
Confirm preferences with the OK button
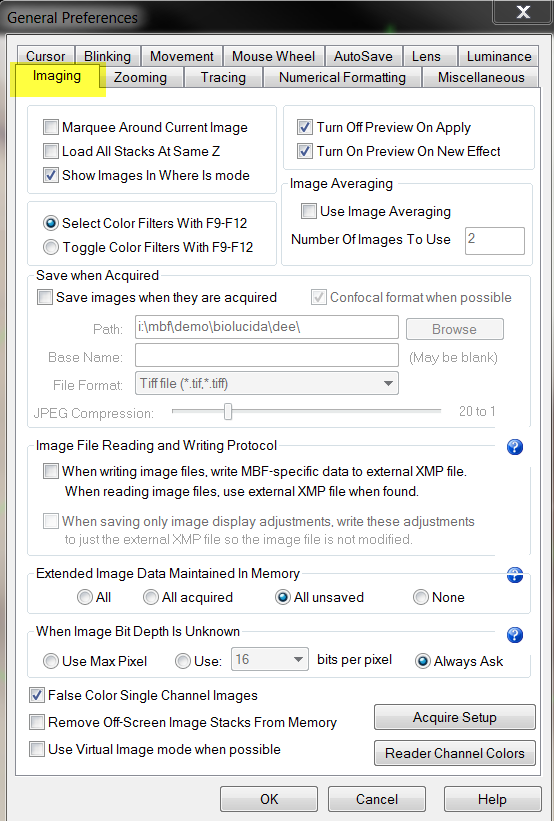click(269, 799)
